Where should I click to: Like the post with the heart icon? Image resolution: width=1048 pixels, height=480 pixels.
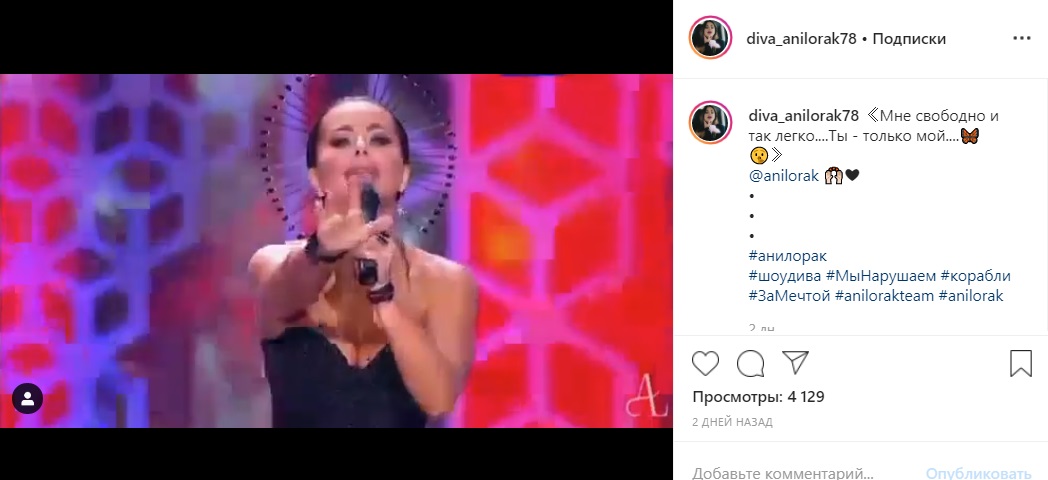point(705,363)
